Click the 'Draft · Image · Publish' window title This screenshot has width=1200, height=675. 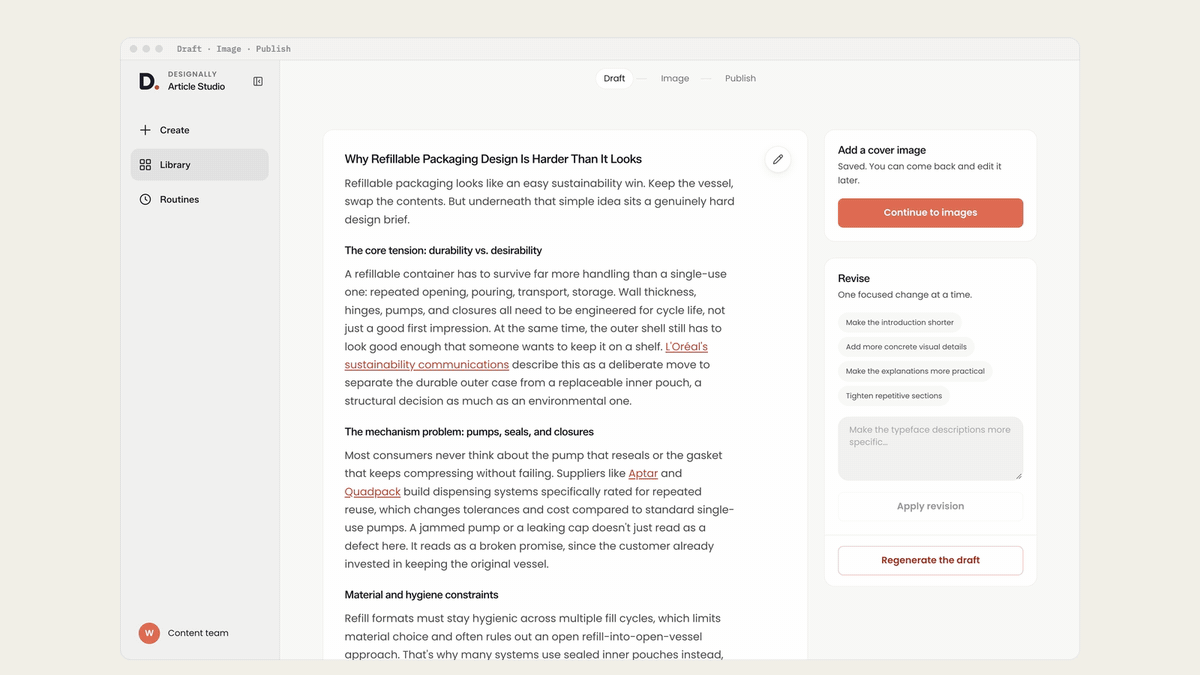(234, 49)
